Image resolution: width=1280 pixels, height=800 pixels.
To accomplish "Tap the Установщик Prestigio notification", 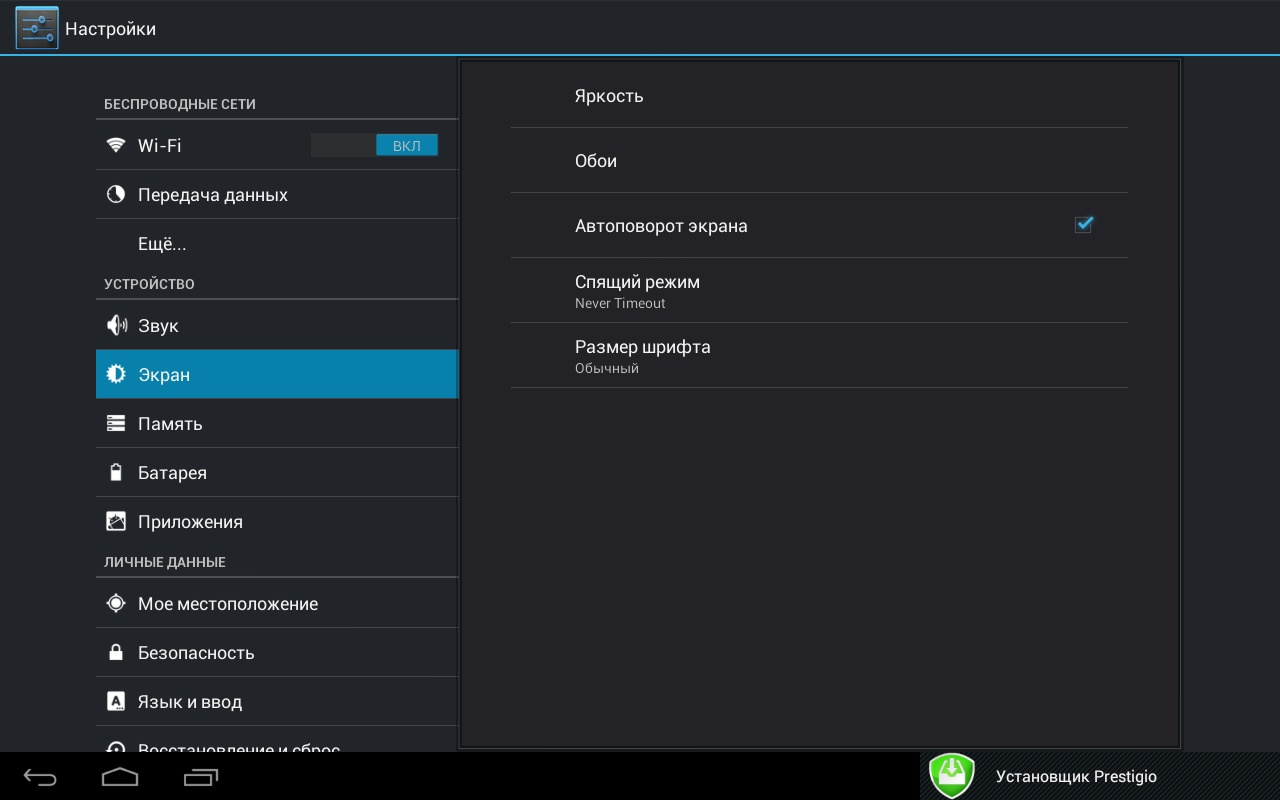I will pos(1075,777).
